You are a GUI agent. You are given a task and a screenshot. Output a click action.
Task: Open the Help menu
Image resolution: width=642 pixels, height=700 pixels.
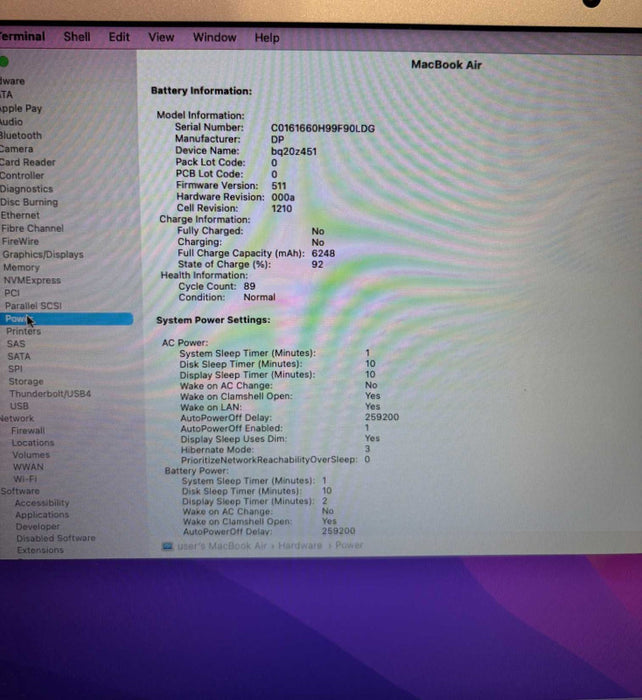coord(267,38)
